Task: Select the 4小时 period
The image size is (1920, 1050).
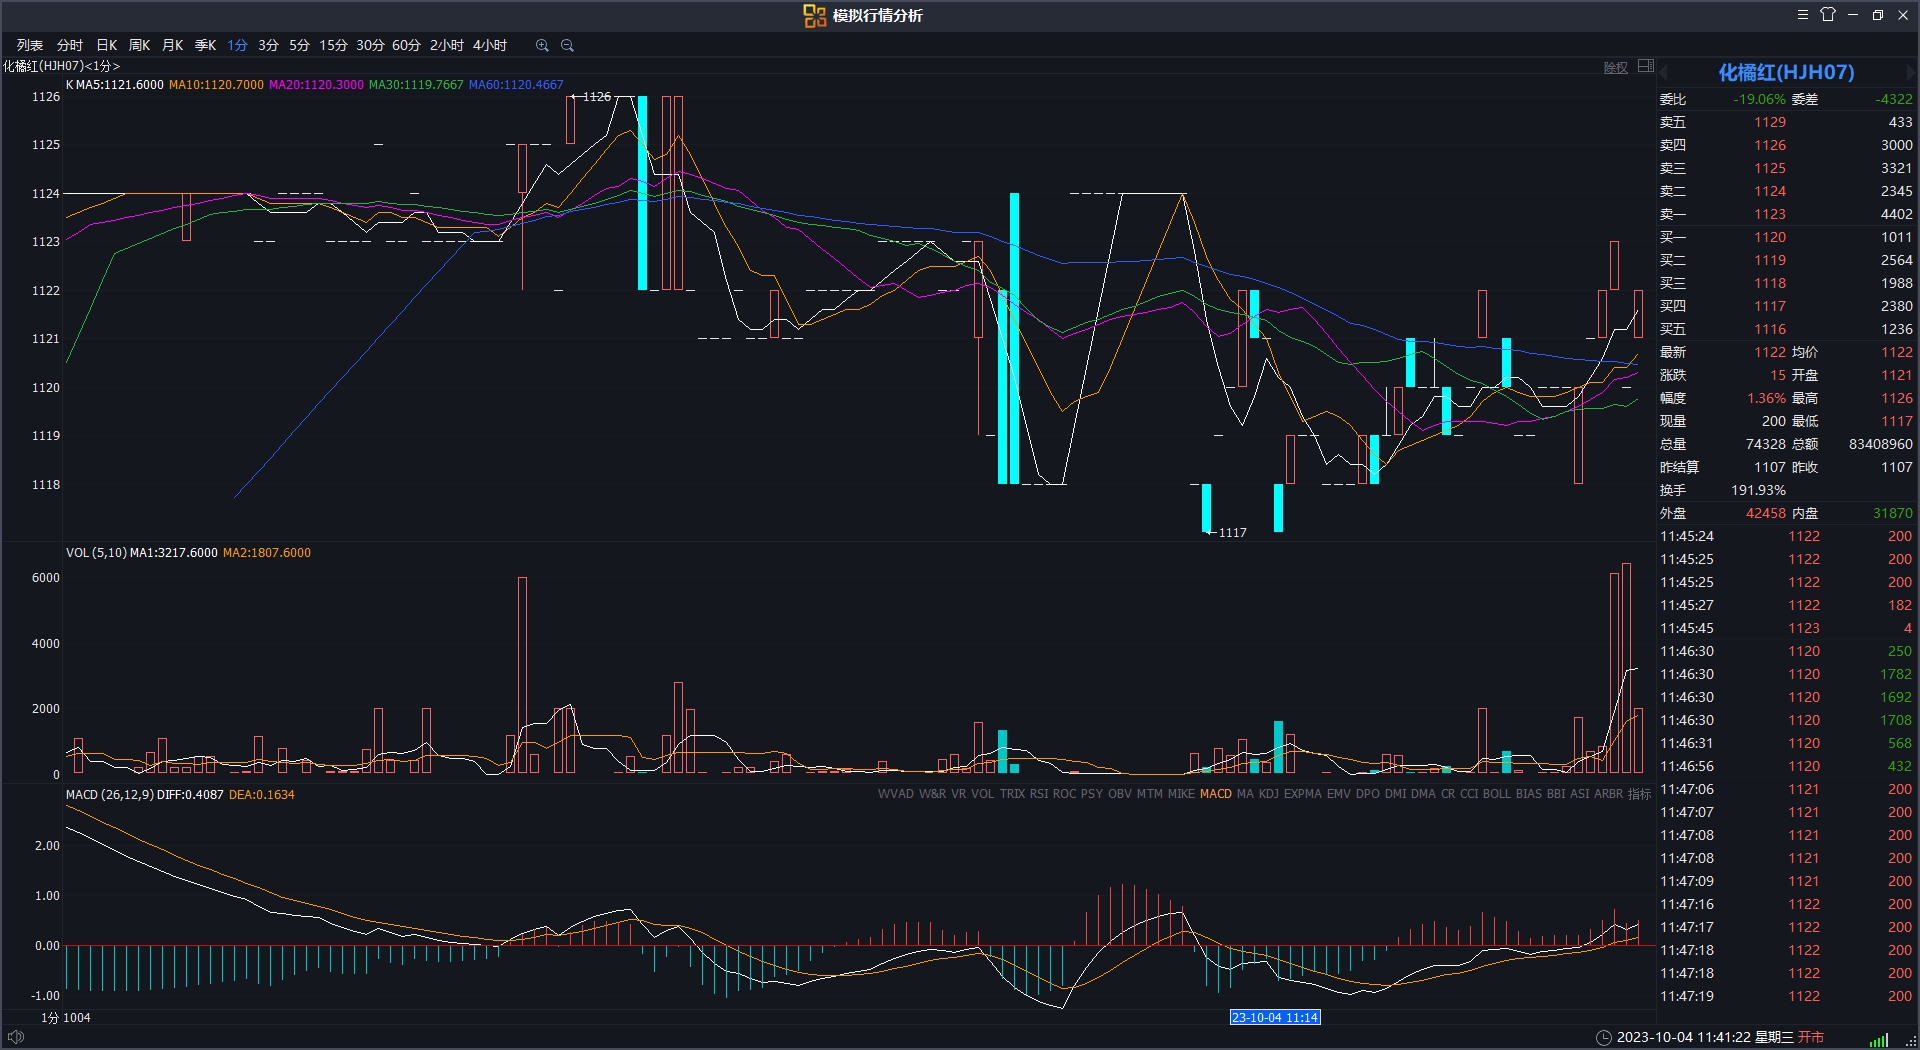Action: click(490, 45)
